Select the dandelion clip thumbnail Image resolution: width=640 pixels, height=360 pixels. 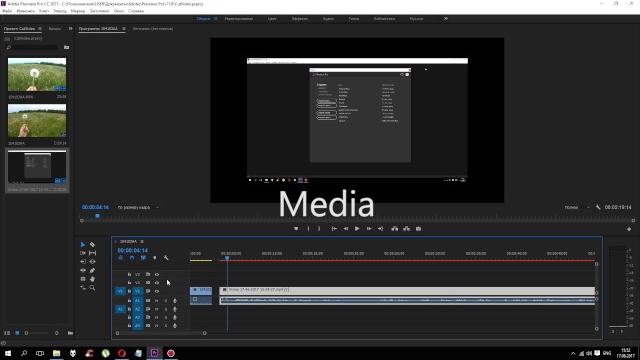[x=37, y=74]
